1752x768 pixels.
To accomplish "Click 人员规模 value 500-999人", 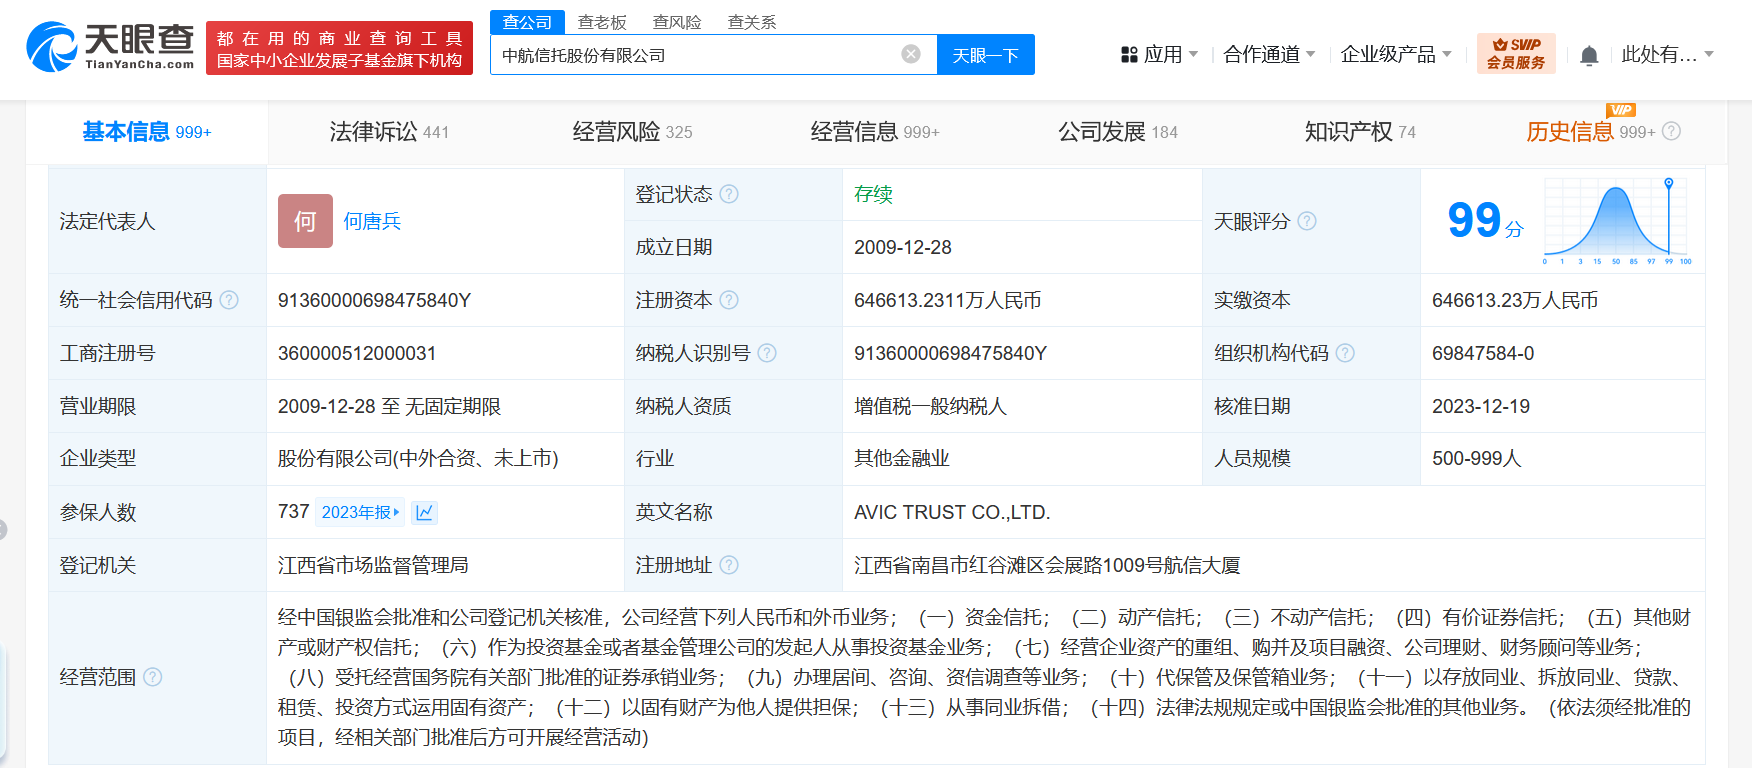I will click(1477, 458).
